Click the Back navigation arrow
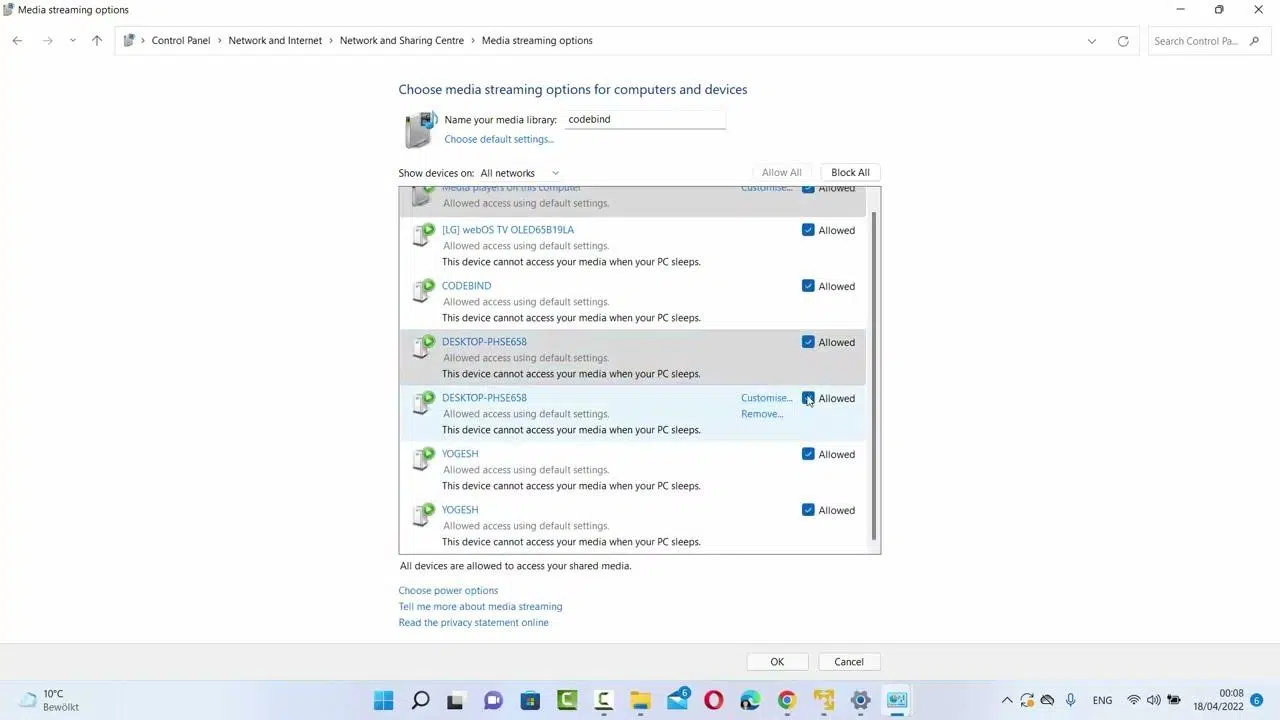This screenshot has width=1280, height=720. point(17,41)
